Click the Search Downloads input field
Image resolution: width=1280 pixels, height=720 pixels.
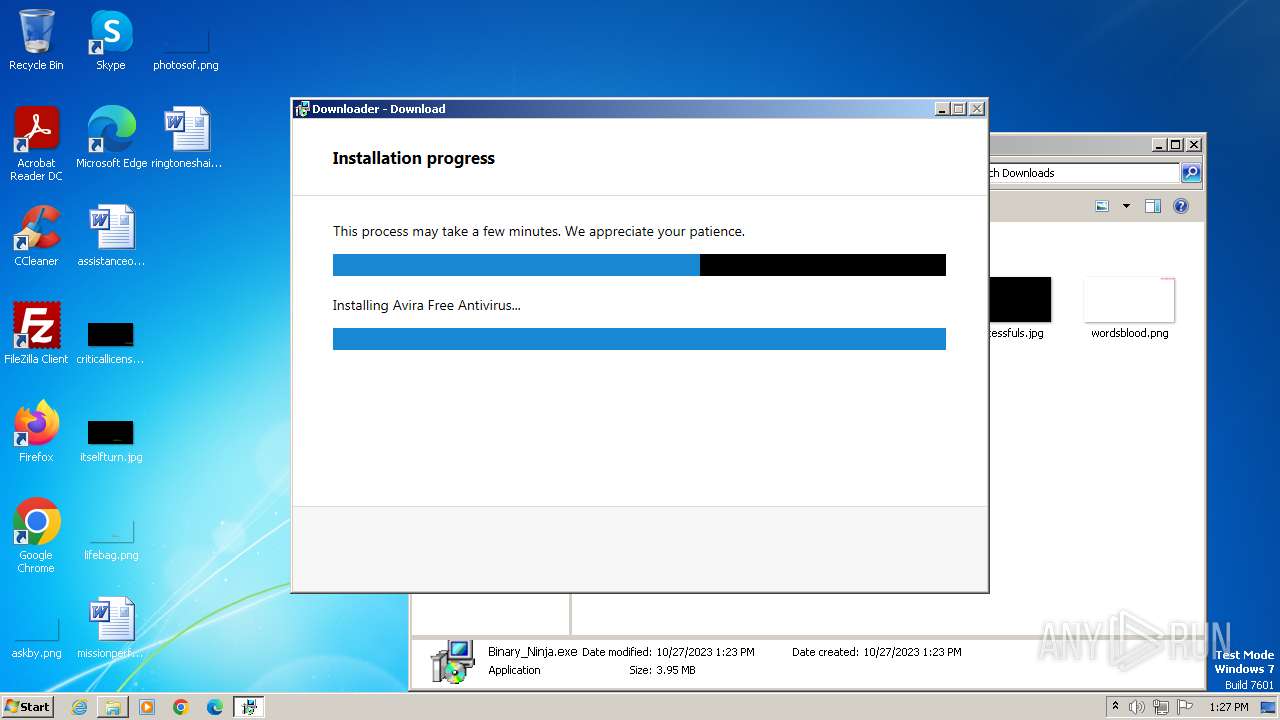point(1084,173)
